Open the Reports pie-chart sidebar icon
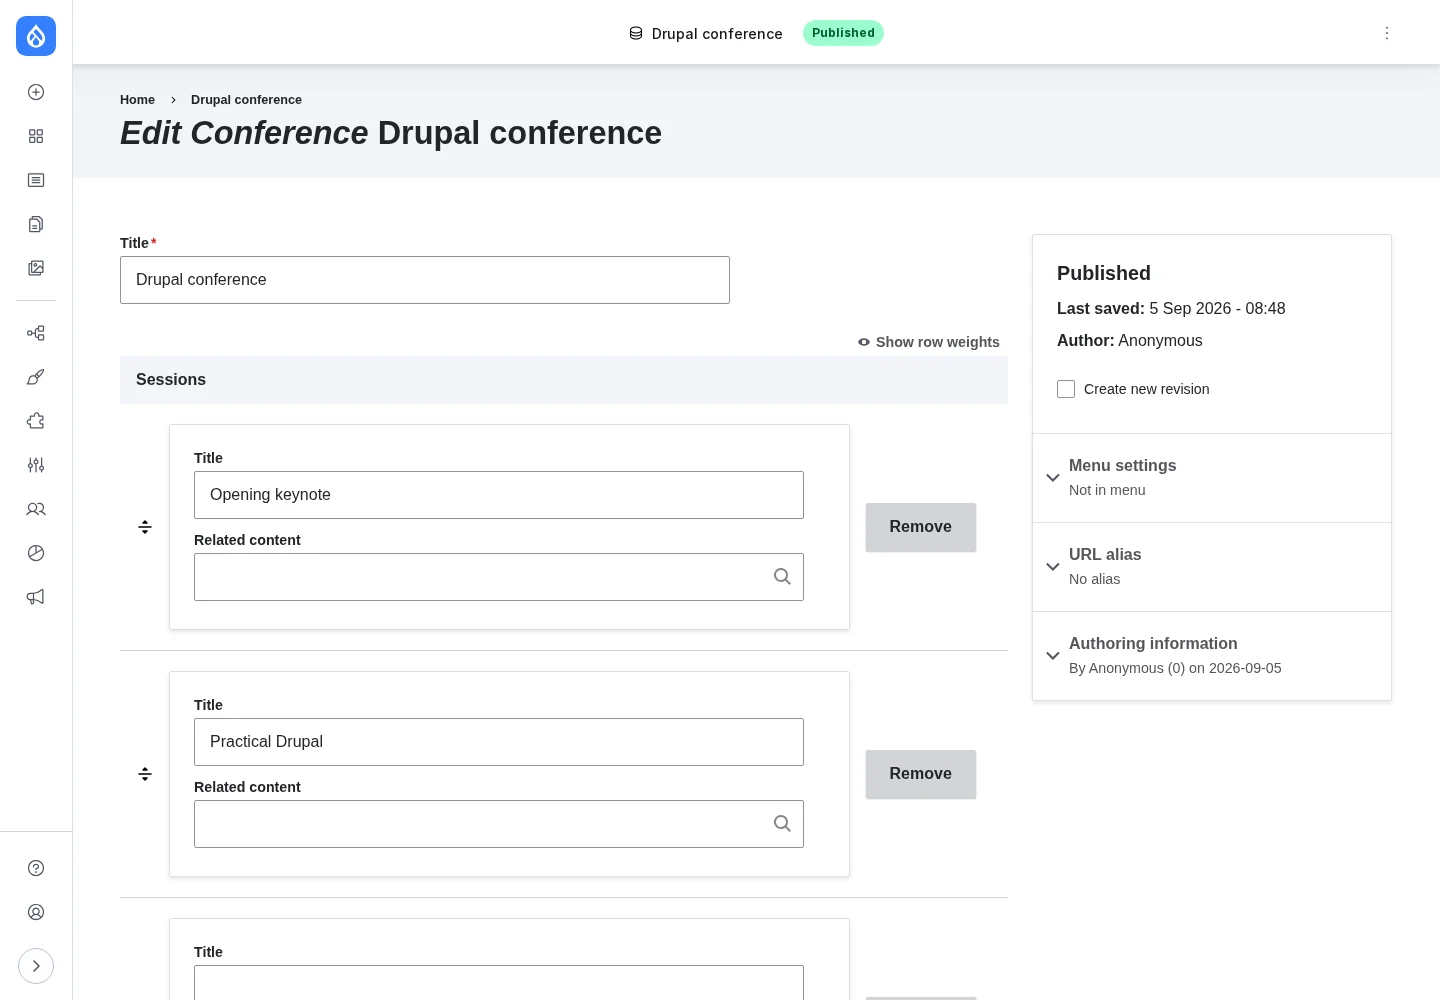1440x1000 pixels. [36, 553]
